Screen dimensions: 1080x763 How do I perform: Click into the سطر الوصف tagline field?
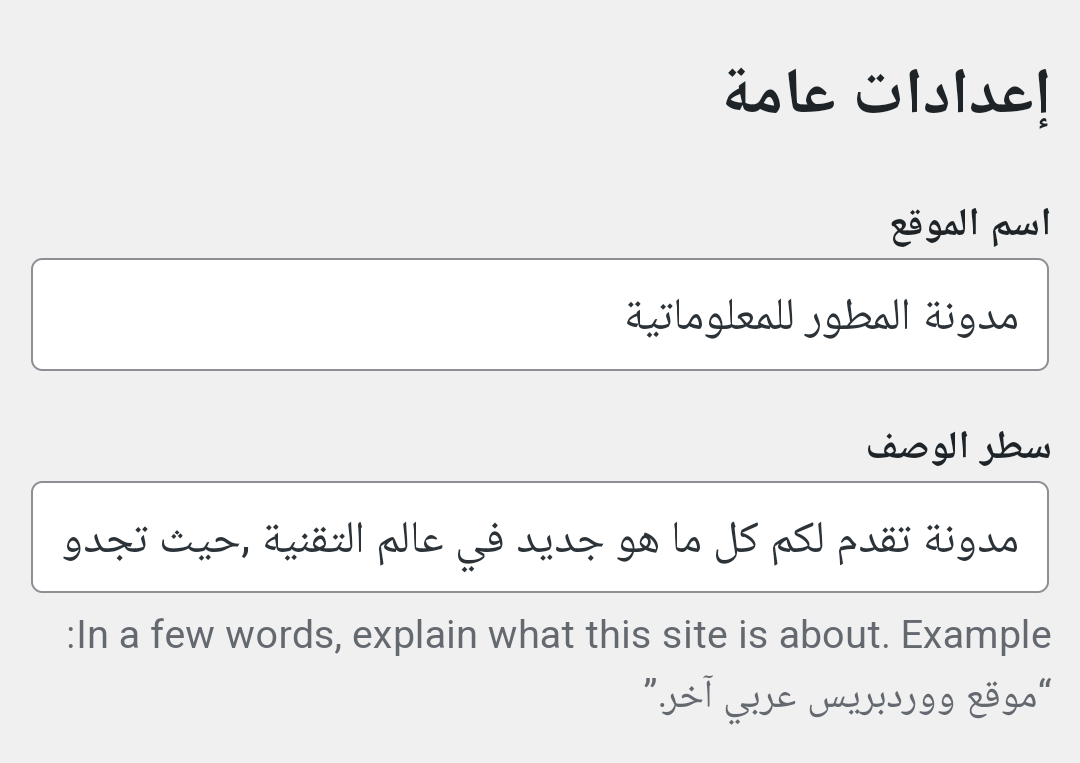point(540,538)
